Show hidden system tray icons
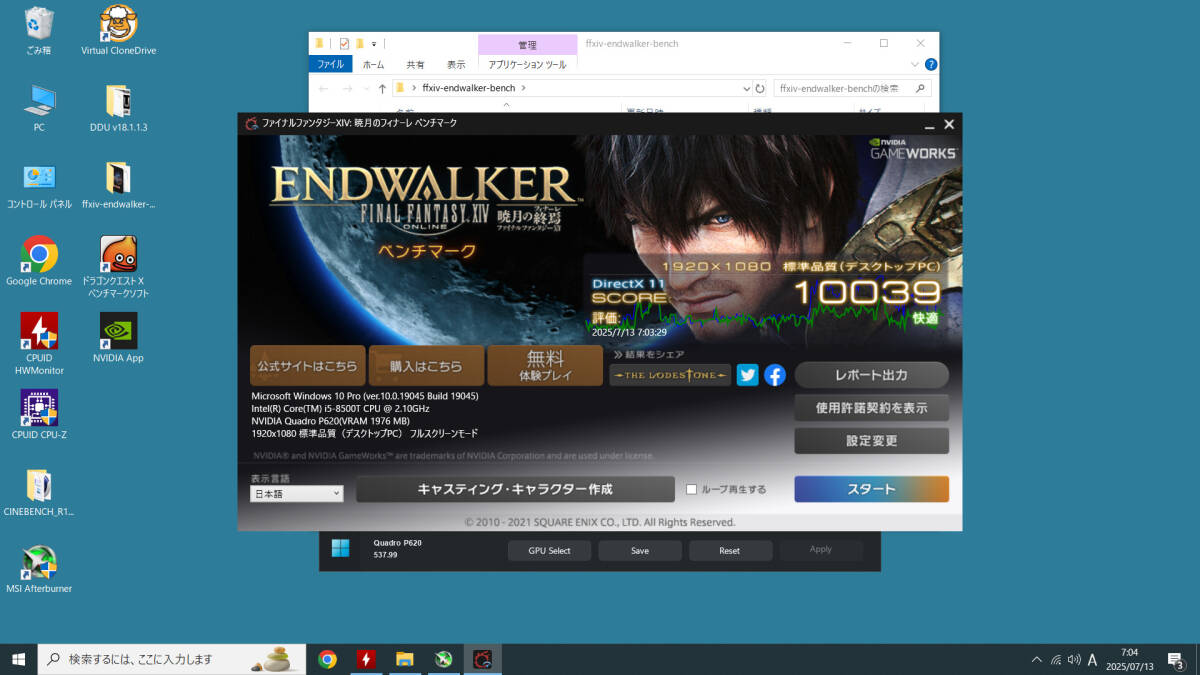 1036,660
